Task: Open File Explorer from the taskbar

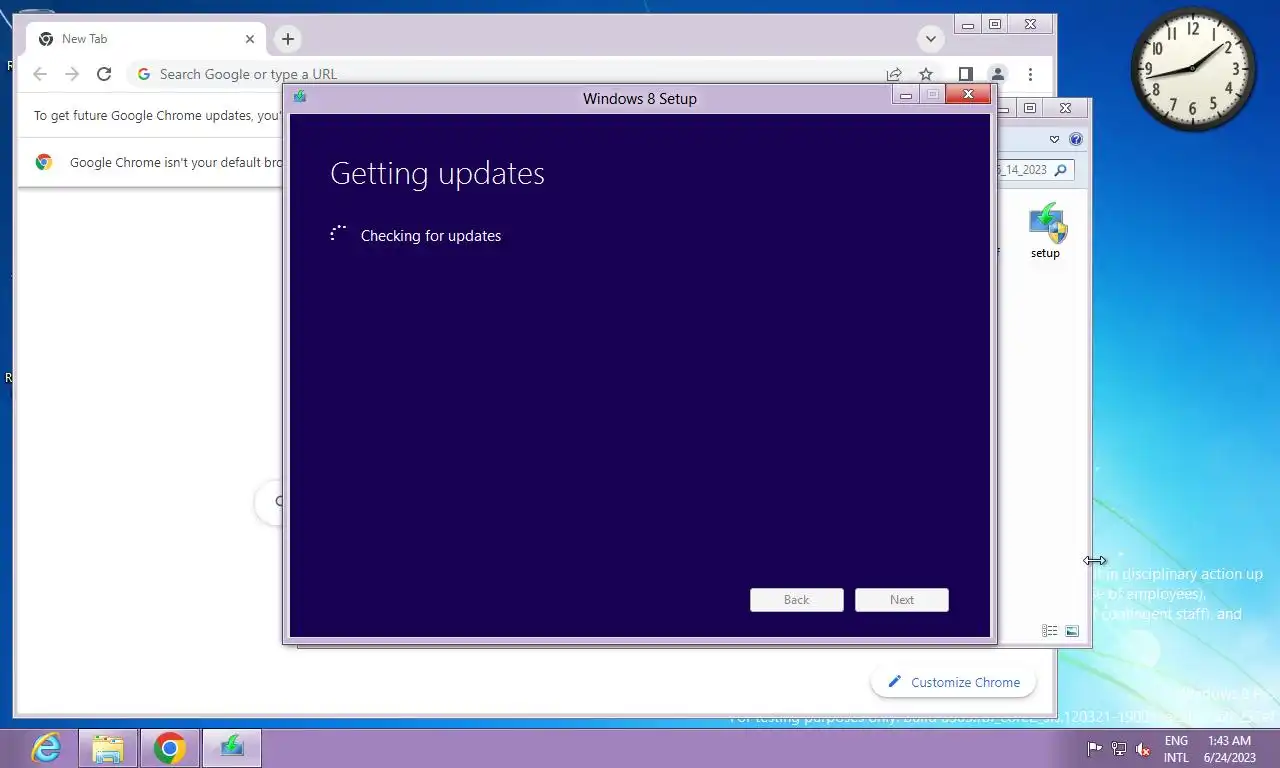Action: (x=108, y=748)
